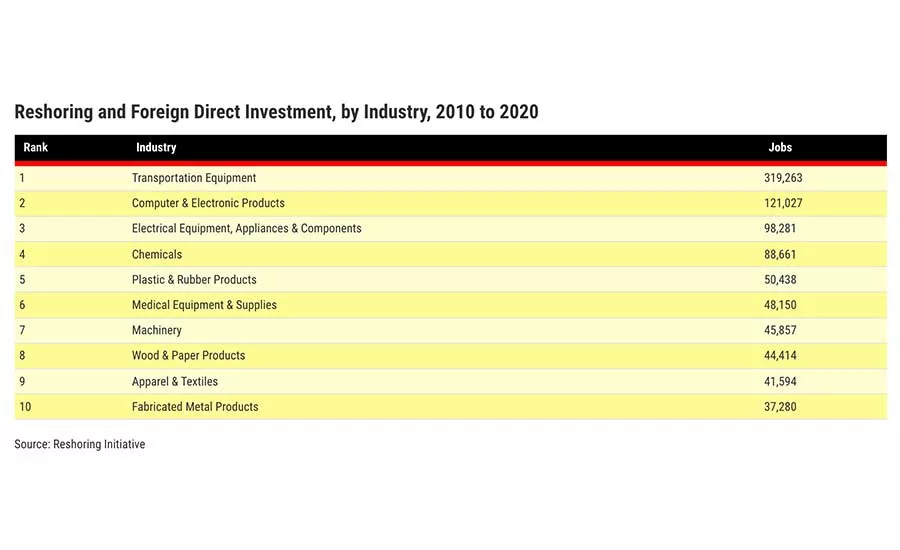Screen dimensions: 900x550
Task: Select the Chemicals industry entry
Action: coord(157,254)
